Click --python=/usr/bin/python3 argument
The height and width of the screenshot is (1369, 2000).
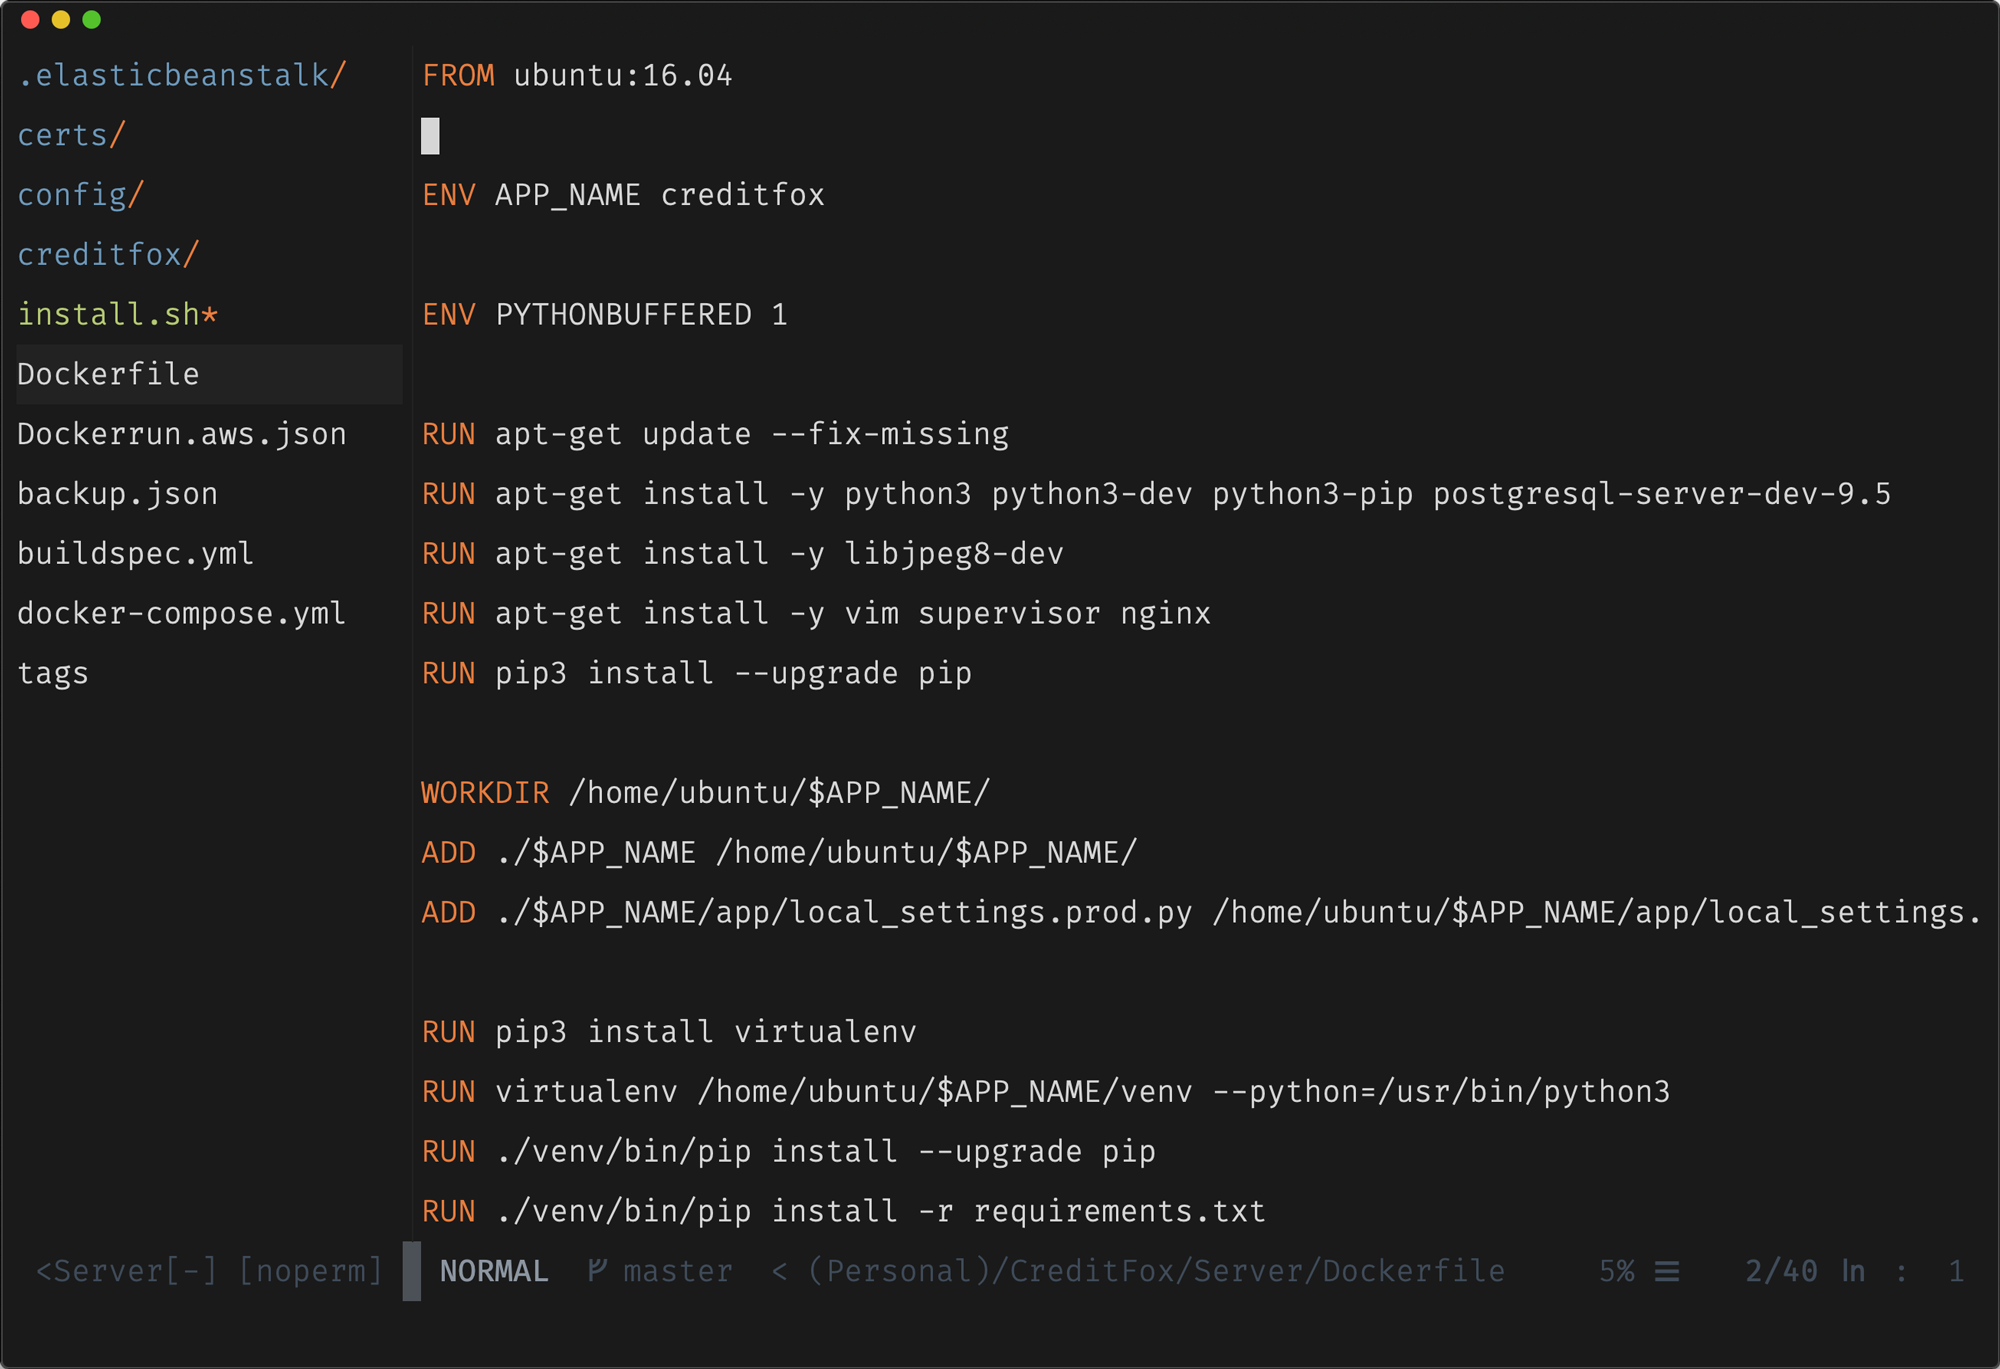[x=1441, y=1092]
